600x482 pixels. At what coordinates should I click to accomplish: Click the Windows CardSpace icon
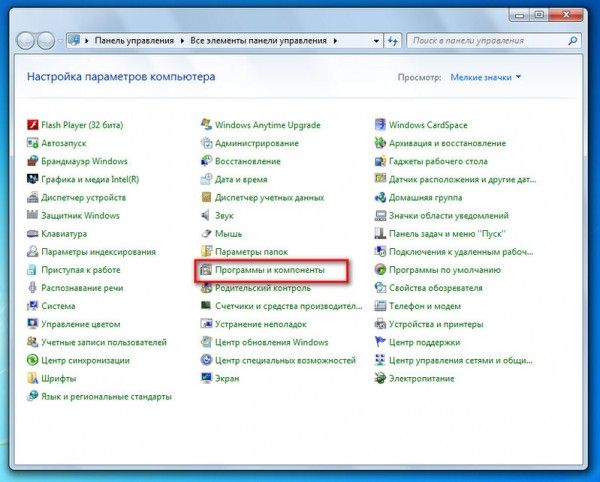pyautogui.click(x=380, y=125)
